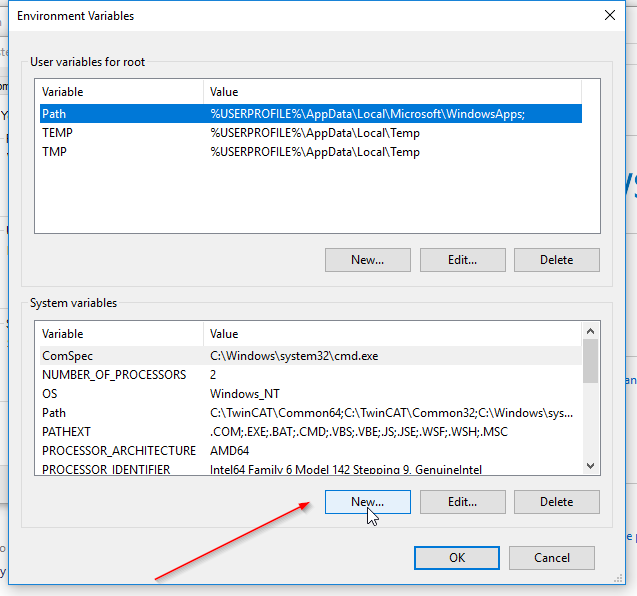
Task: Click the AMD64 value cell
Action: pos(230,451)
